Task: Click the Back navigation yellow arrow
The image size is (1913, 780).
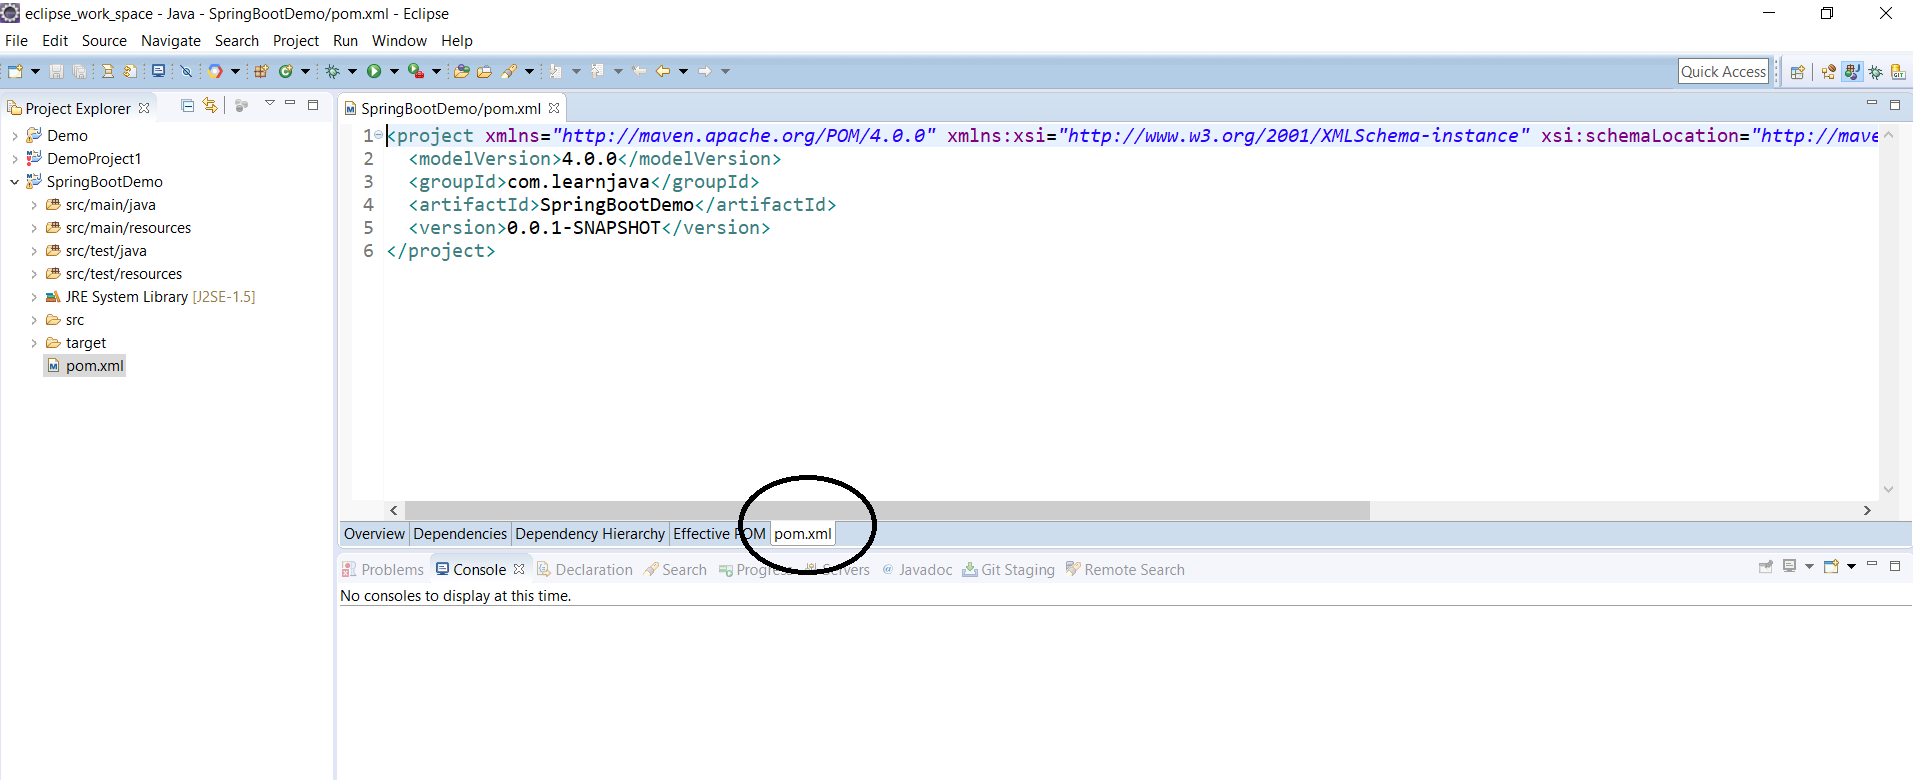Action: pyautogui.click(x=663, y=71)
